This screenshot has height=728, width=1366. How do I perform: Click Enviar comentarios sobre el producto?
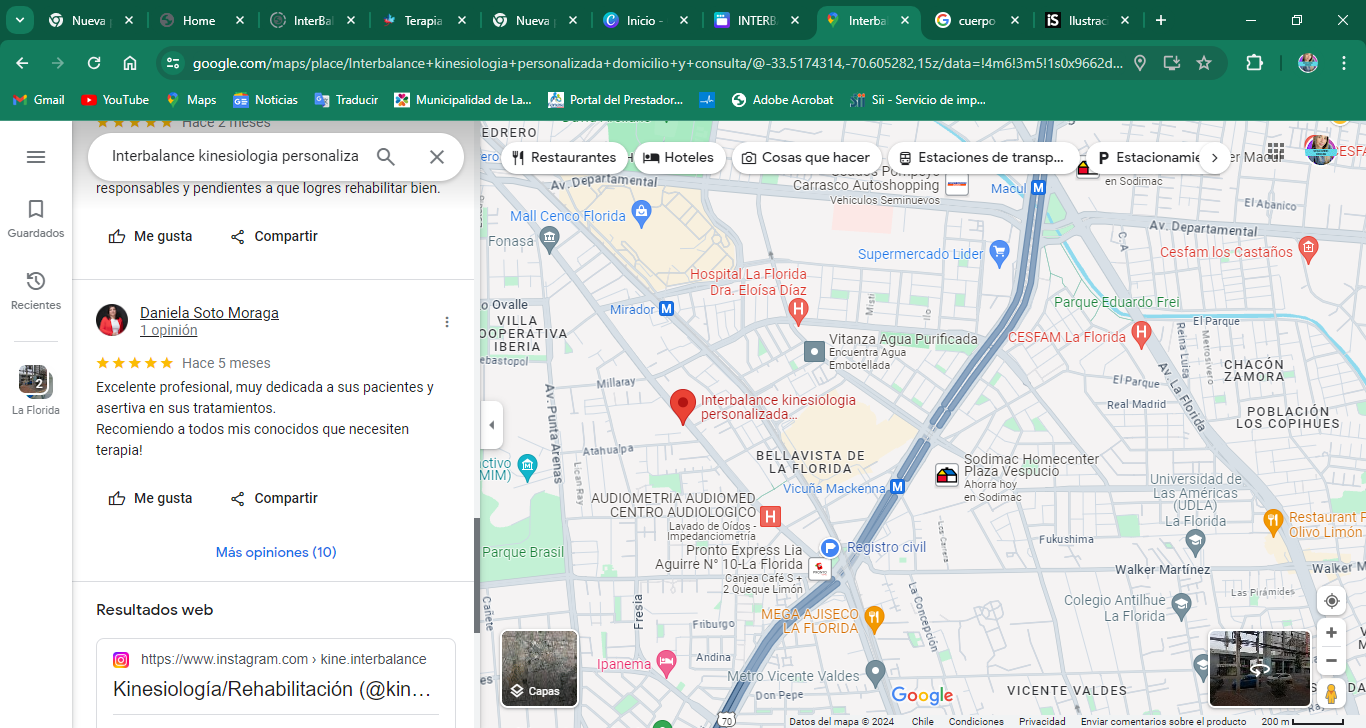tap(1163, 721)
